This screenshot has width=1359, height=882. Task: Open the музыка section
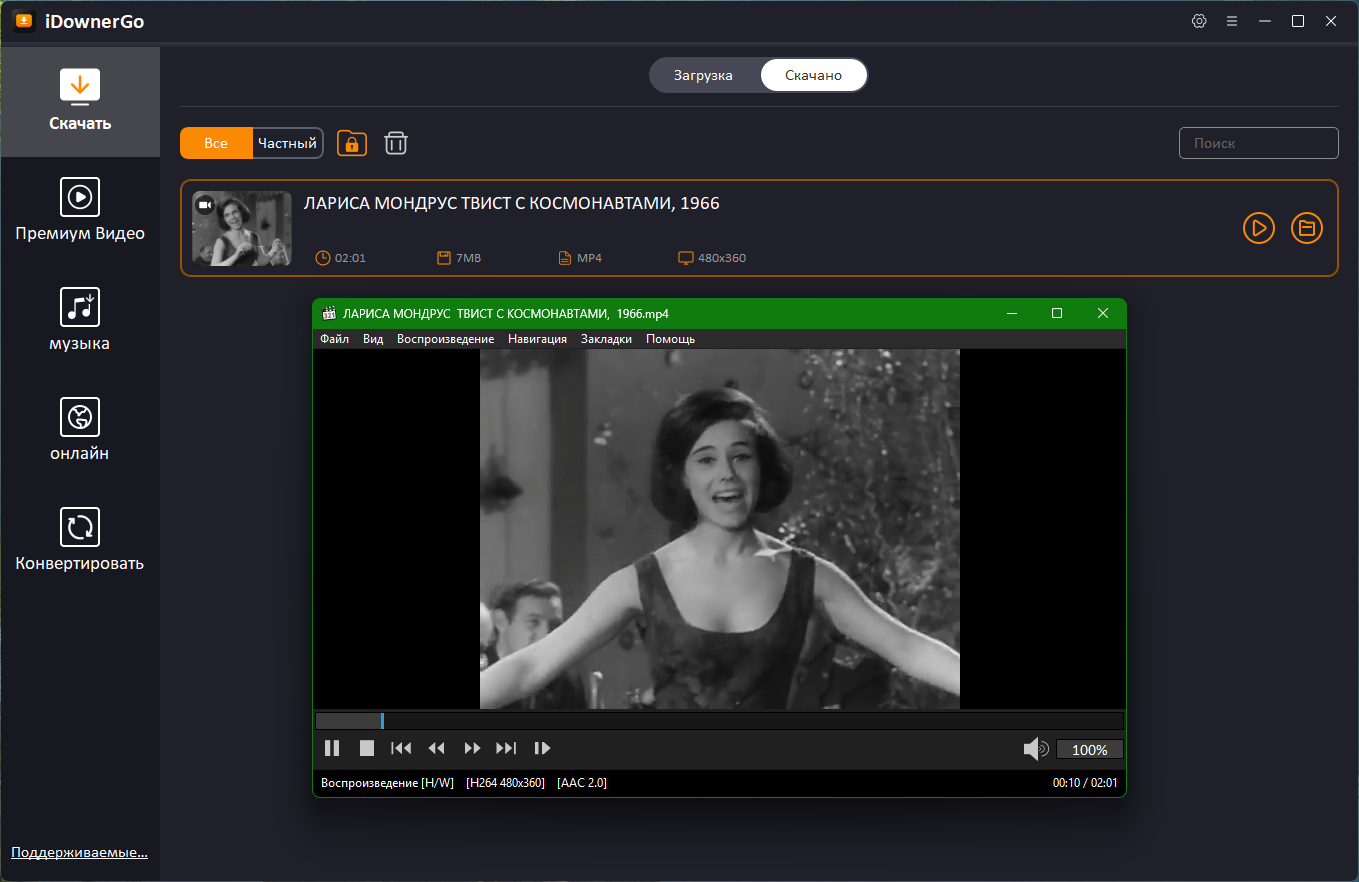click(x=80, y=319)
